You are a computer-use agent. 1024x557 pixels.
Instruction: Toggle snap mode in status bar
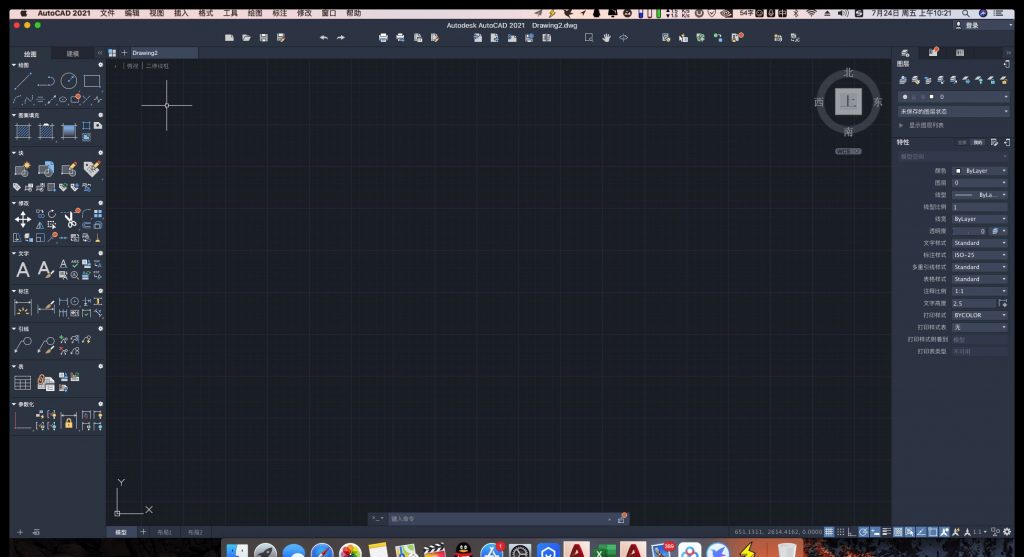point(840,532)
